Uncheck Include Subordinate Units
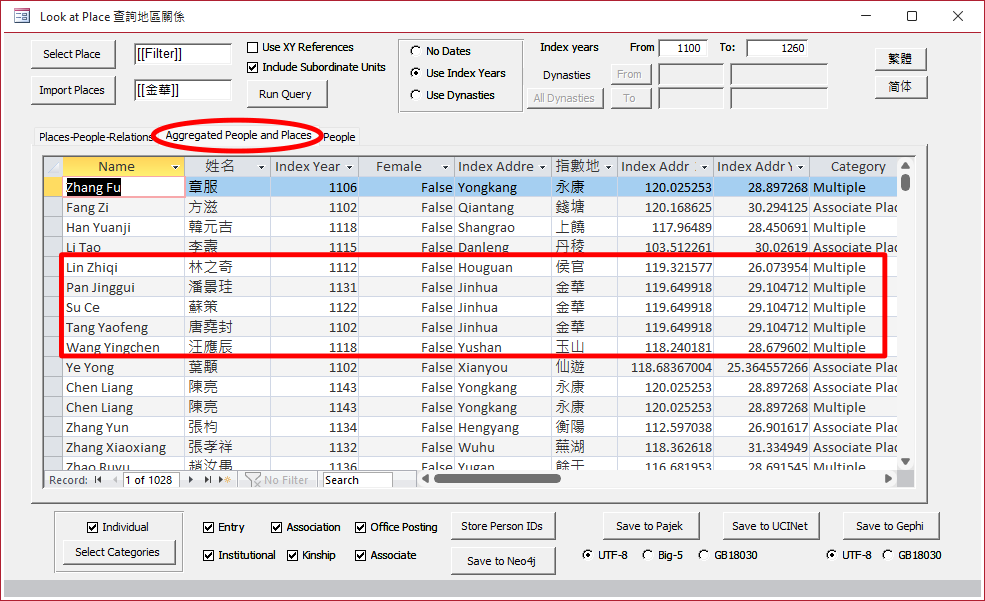The image size is (985, 601). click(253, 67)
